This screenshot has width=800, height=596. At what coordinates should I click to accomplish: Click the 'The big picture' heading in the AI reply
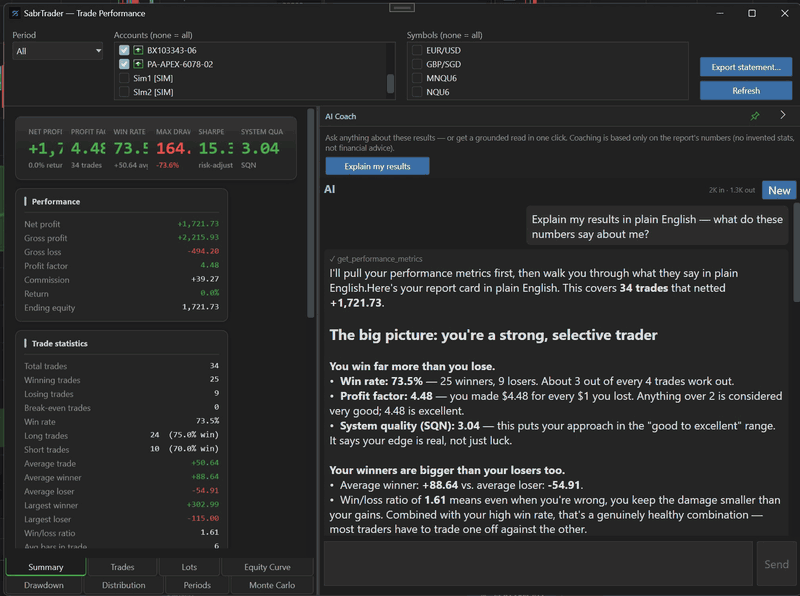pyautogui.click(x=493, y=335)
